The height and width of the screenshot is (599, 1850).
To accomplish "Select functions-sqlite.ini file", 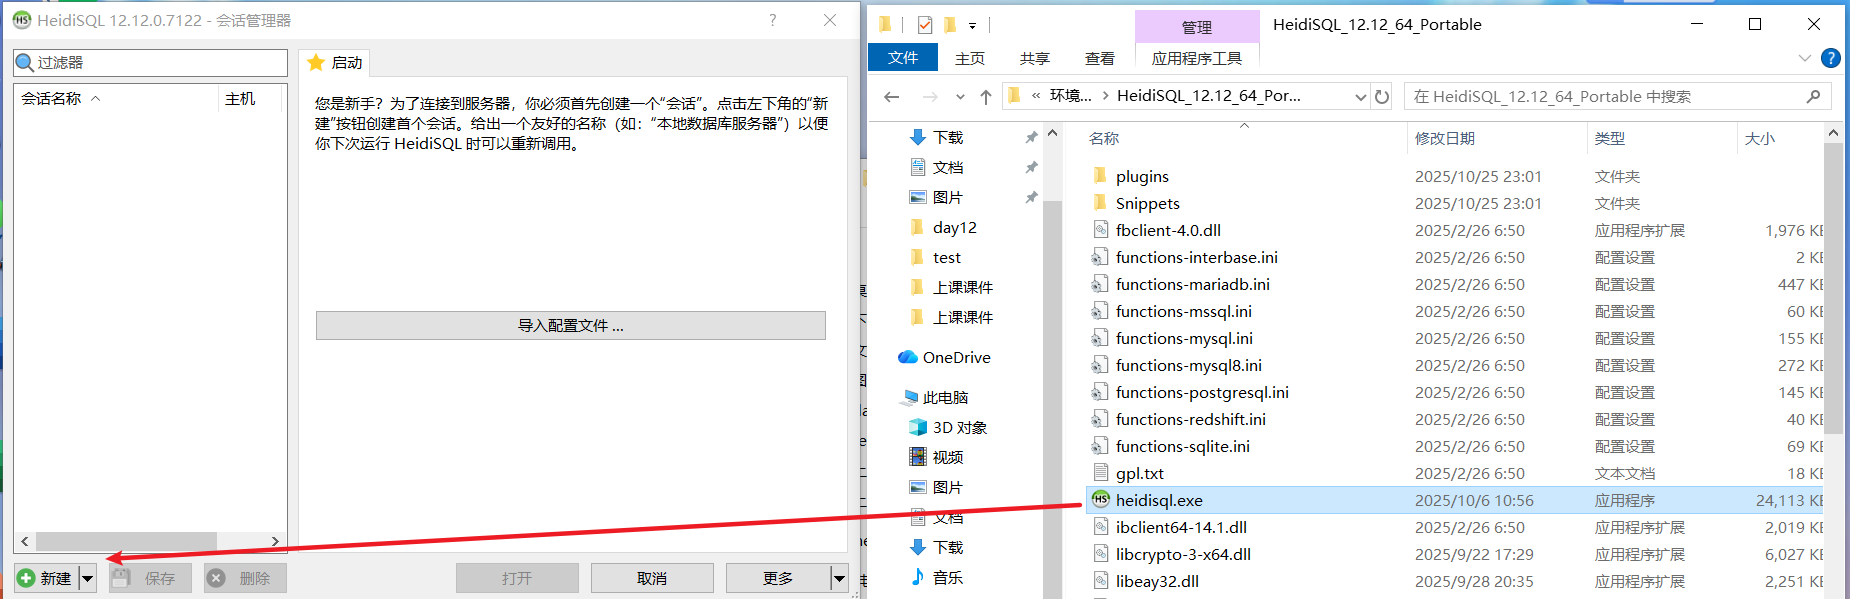I will point(1183,446).
